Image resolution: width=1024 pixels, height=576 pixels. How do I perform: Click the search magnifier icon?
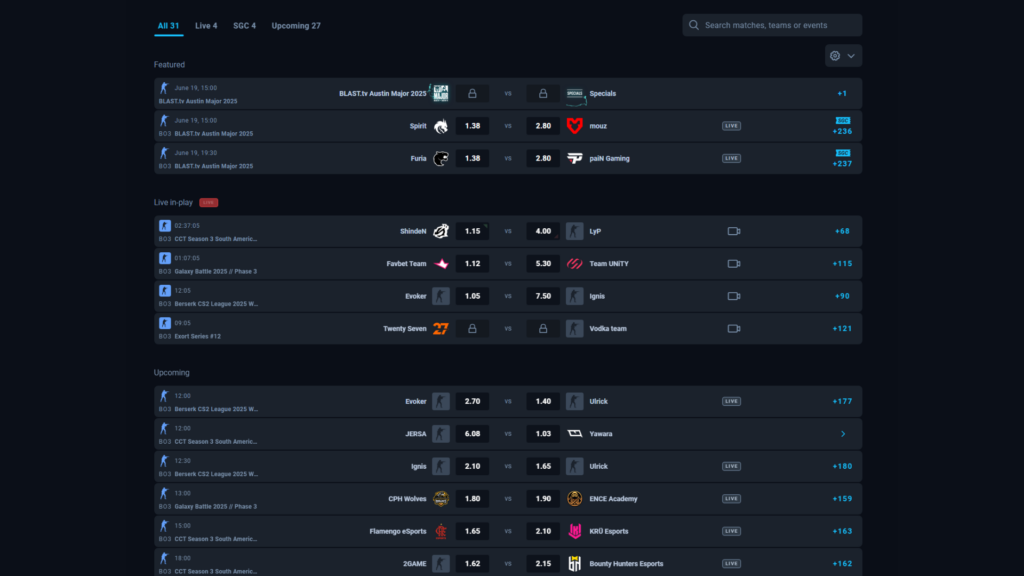pos(693,24)
